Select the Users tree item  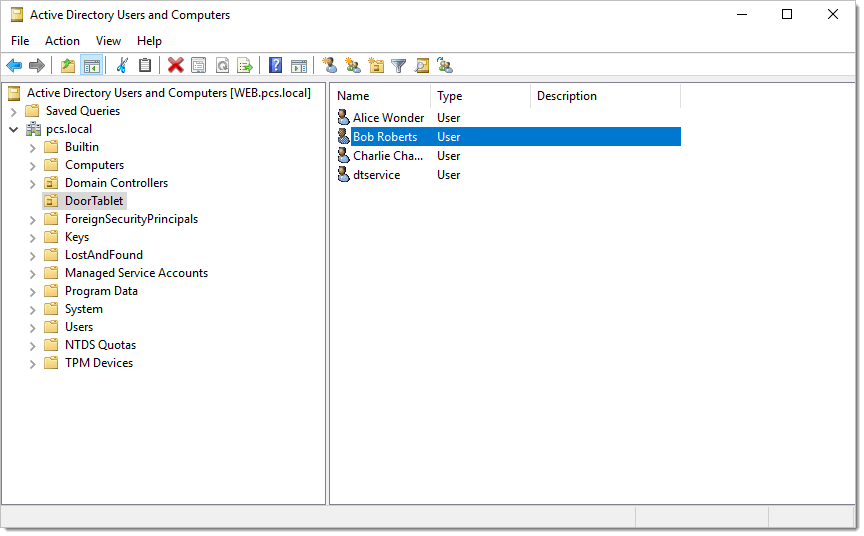tap(79, 327)
